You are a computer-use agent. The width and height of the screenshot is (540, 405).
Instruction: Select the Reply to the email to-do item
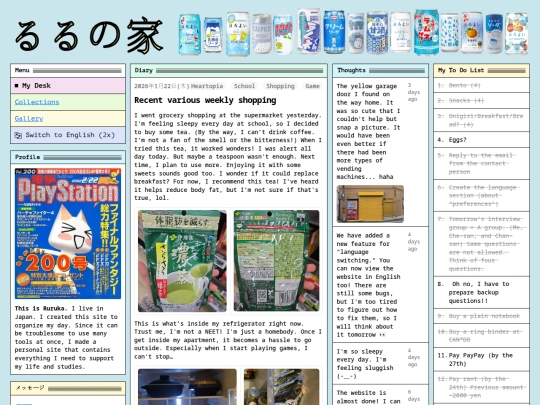(481, 164)
